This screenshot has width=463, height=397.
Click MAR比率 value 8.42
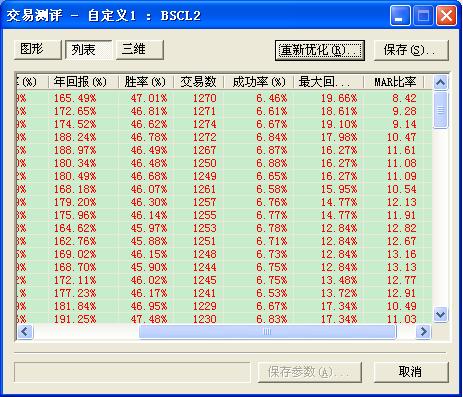[404, 98]
